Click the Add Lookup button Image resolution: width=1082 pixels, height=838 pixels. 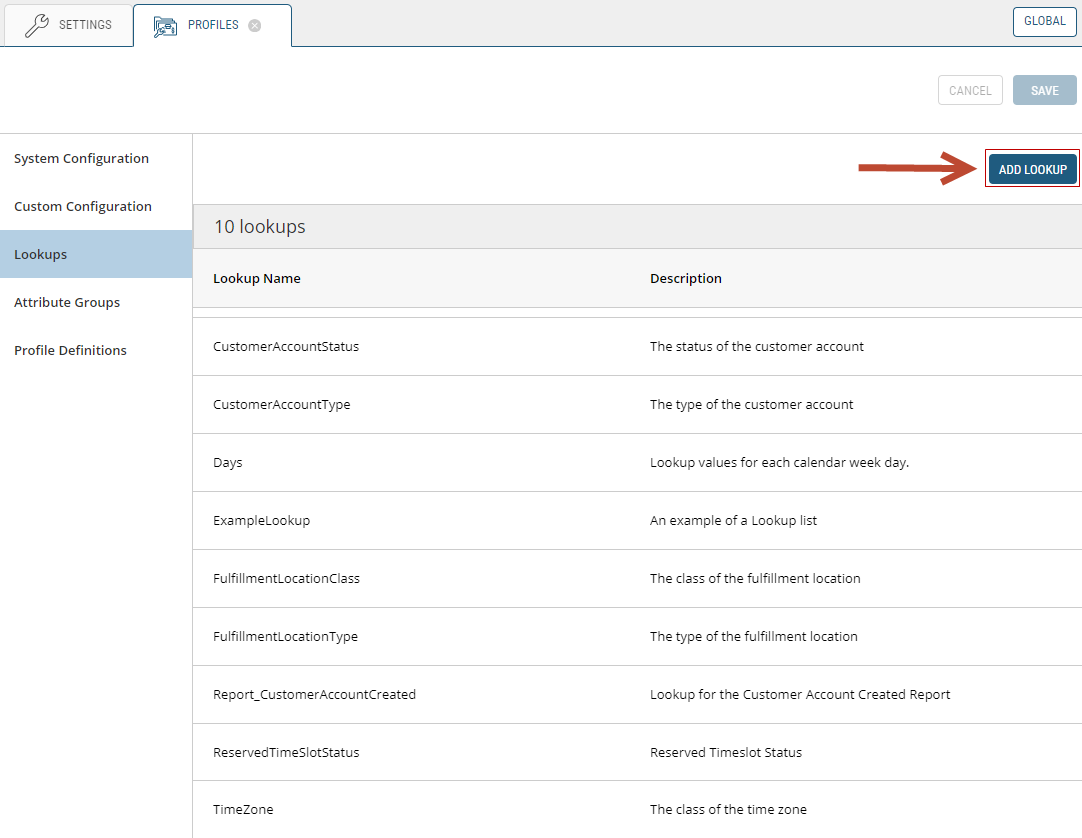pyautogui.click(x=1032, y=169)
